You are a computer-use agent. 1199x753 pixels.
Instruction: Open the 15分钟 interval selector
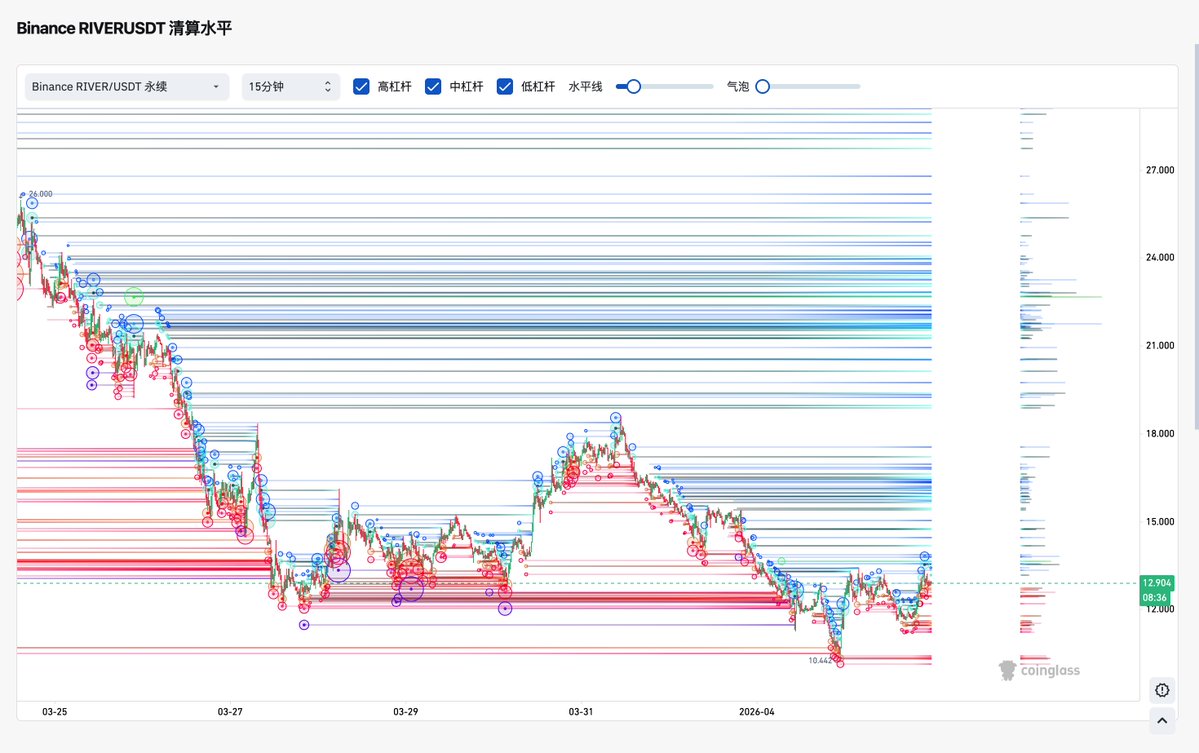[x=290, y=87]
